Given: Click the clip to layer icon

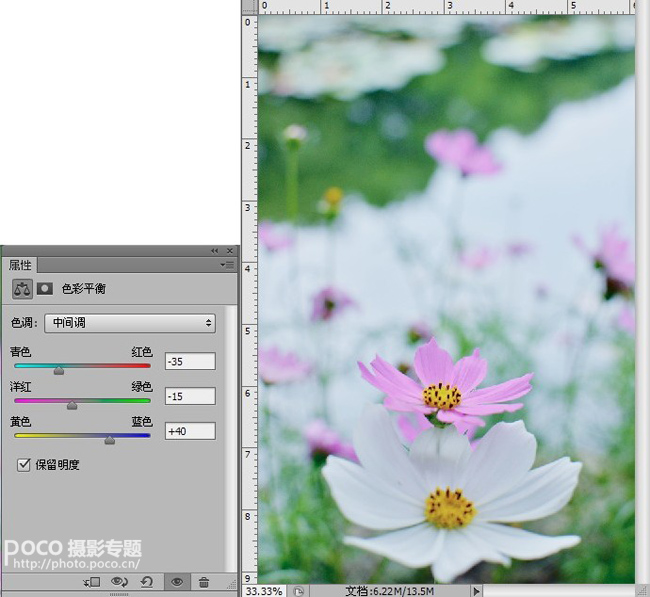Looking at the screenshot, I should click(92, 582).
